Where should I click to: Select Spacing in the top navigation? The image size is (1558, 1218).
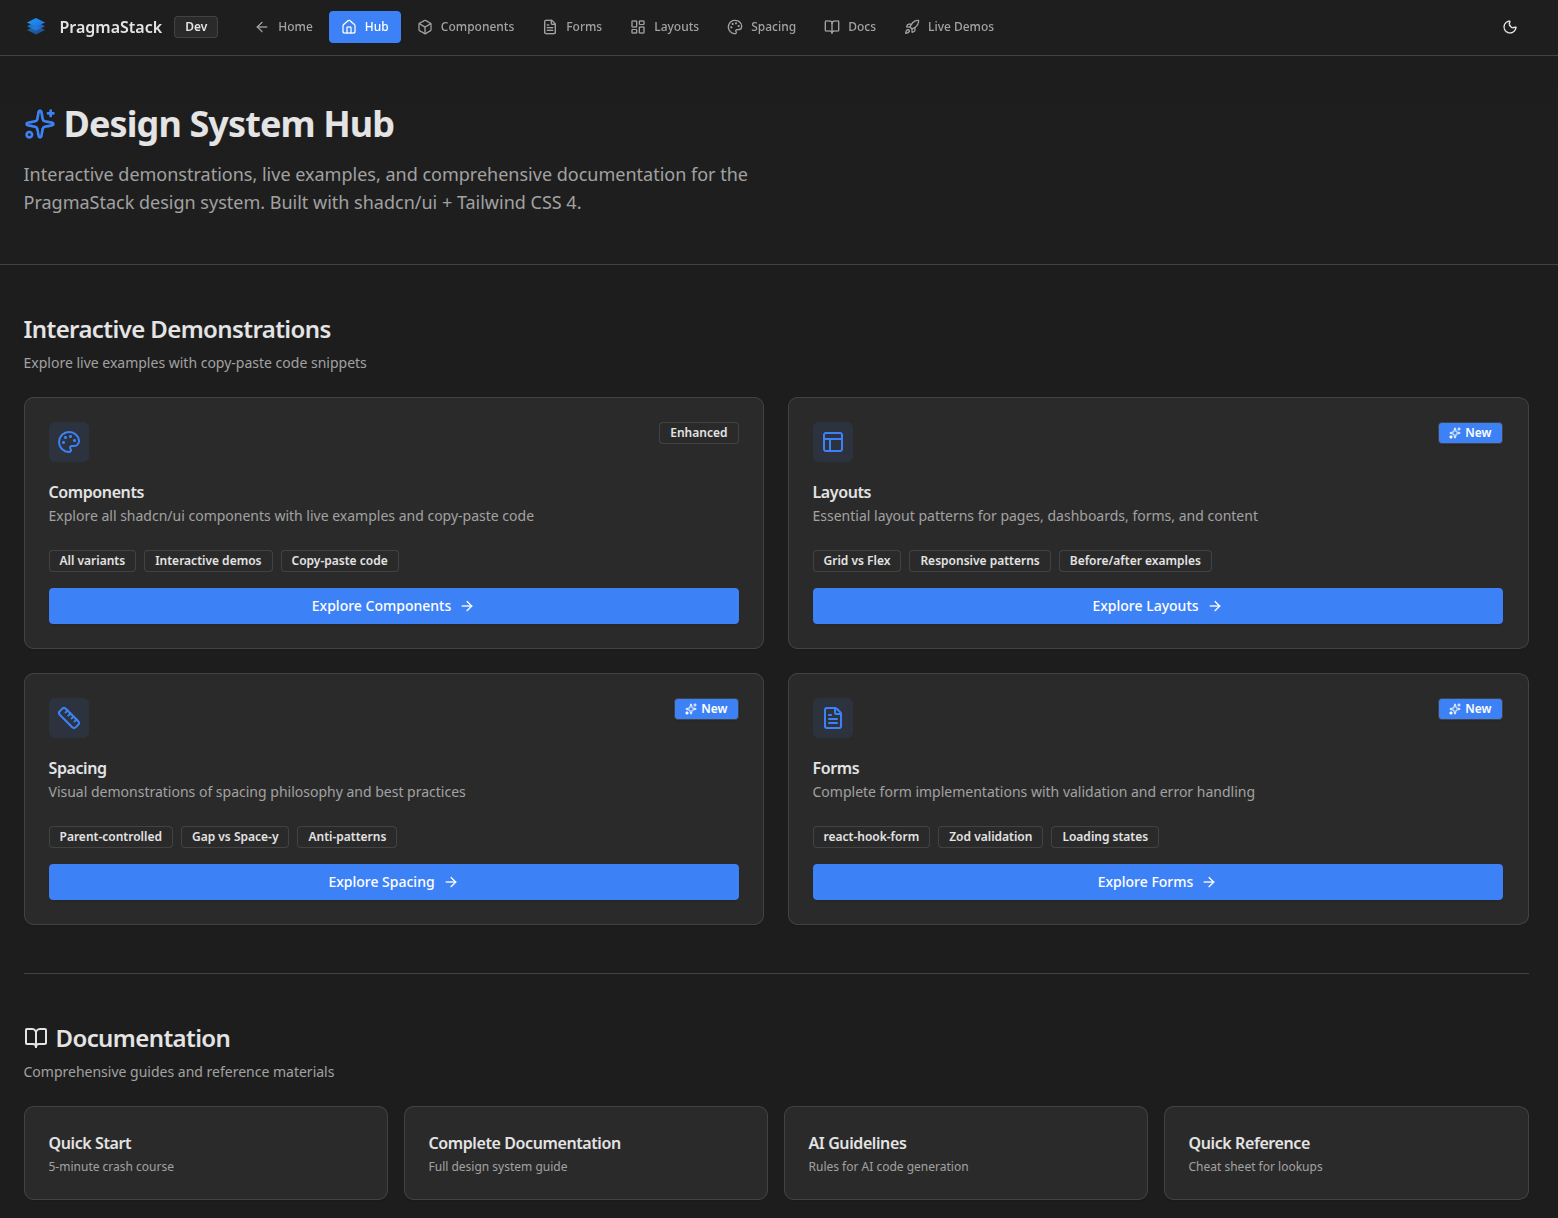pyautogui.click(x=761, y=27)
